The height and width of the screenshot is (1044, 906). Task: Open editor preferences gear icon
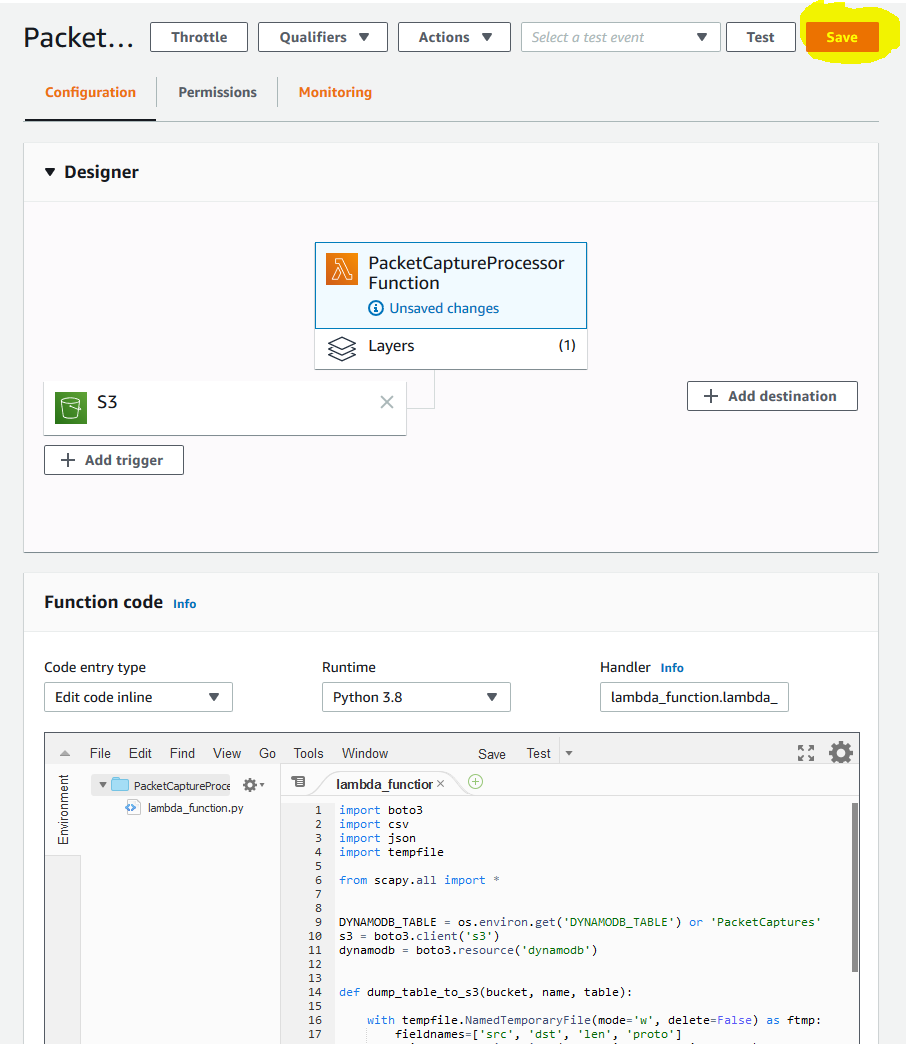click(x=841, y=752)
